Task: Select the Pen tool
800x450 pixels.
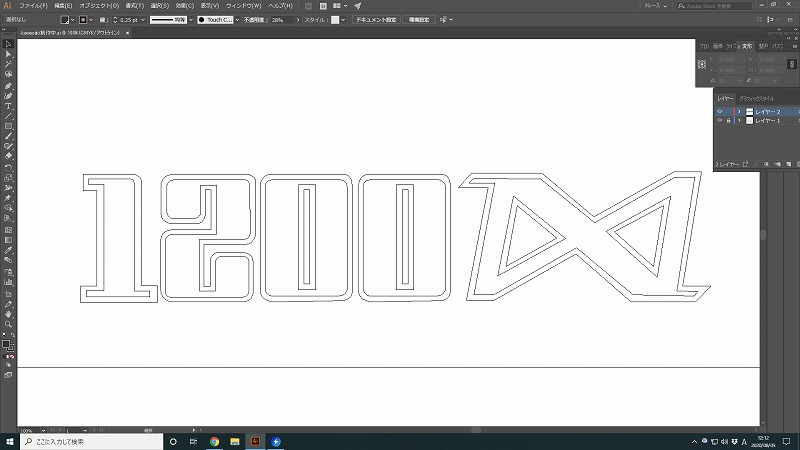Action: point(8,86)
